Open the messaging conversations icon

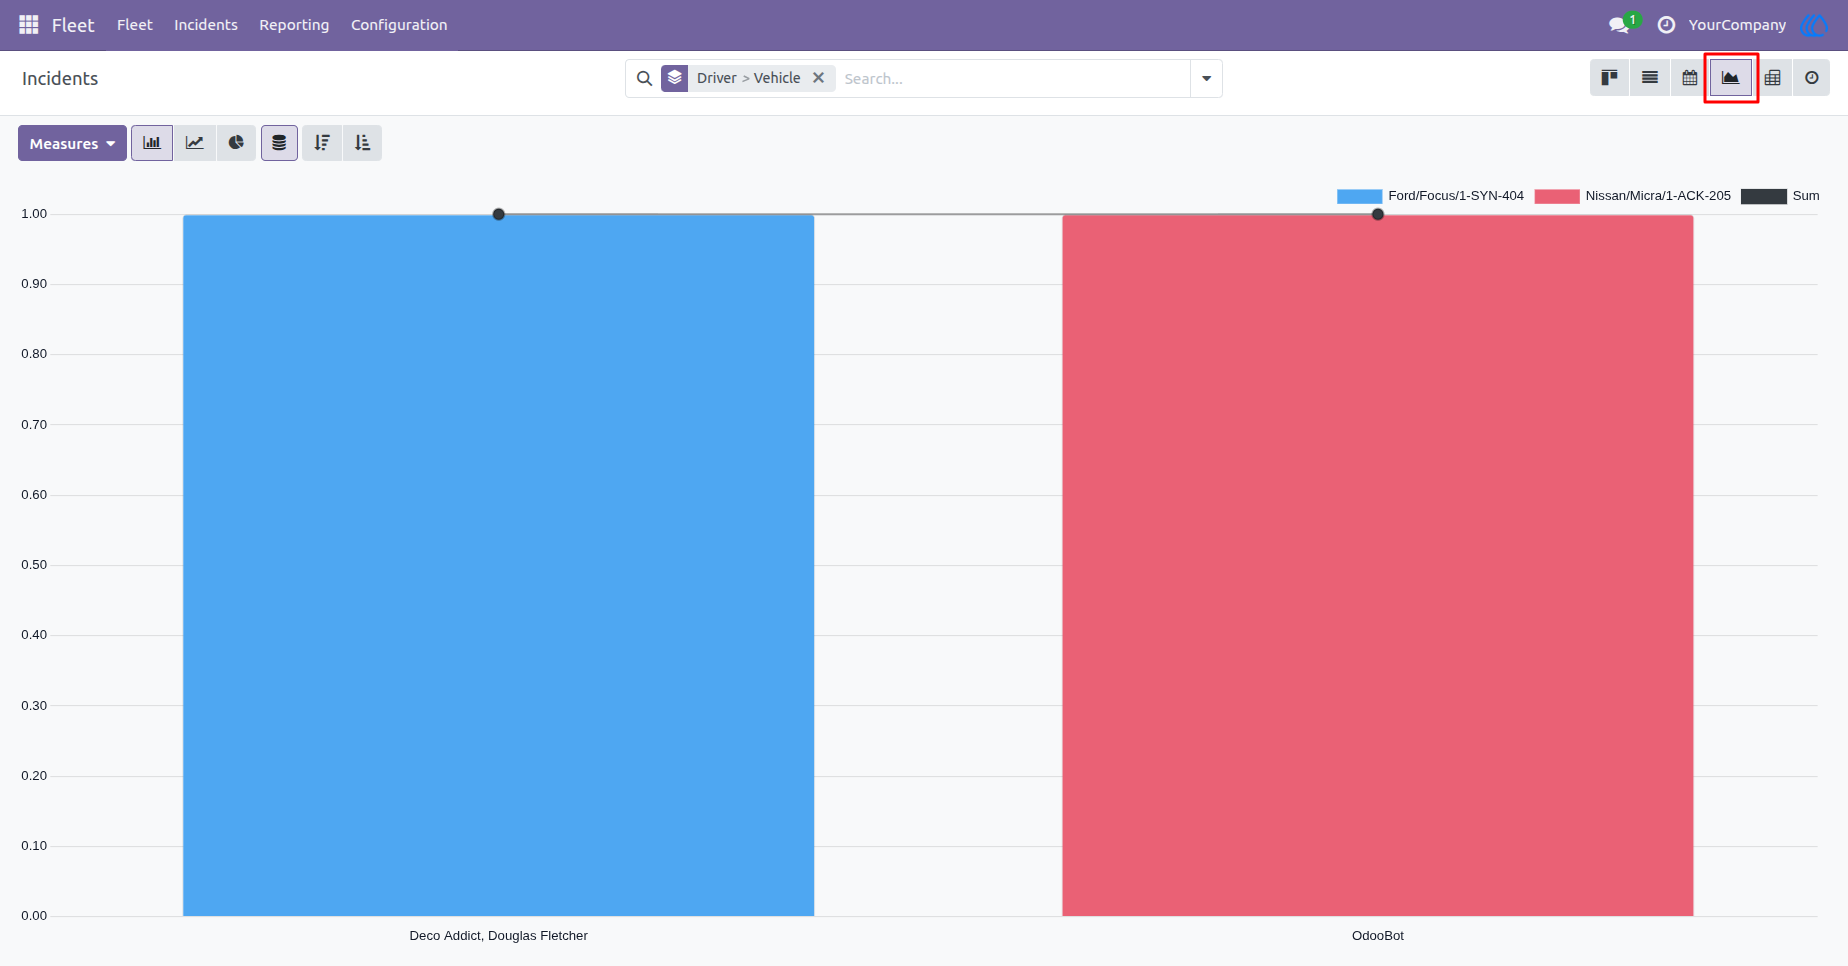pyautogui.click(x=1620, y=25)
